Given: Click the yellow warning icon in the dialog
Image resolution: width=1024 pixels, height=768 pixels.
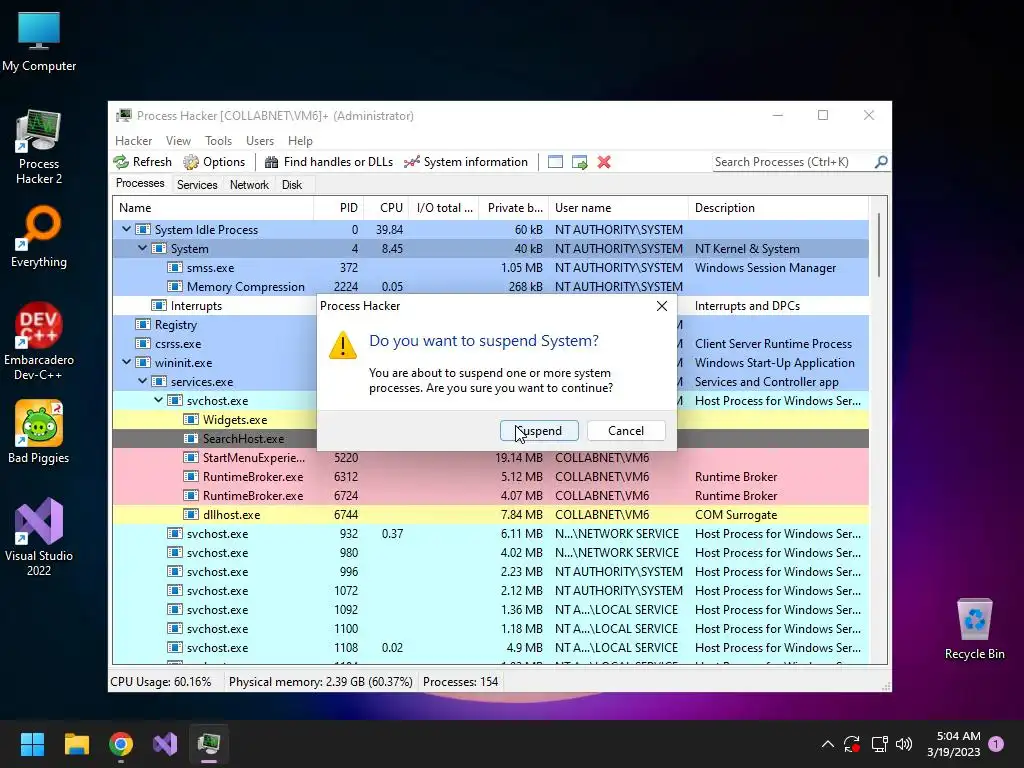Looking at the screenshot, I should coord(343,345).
